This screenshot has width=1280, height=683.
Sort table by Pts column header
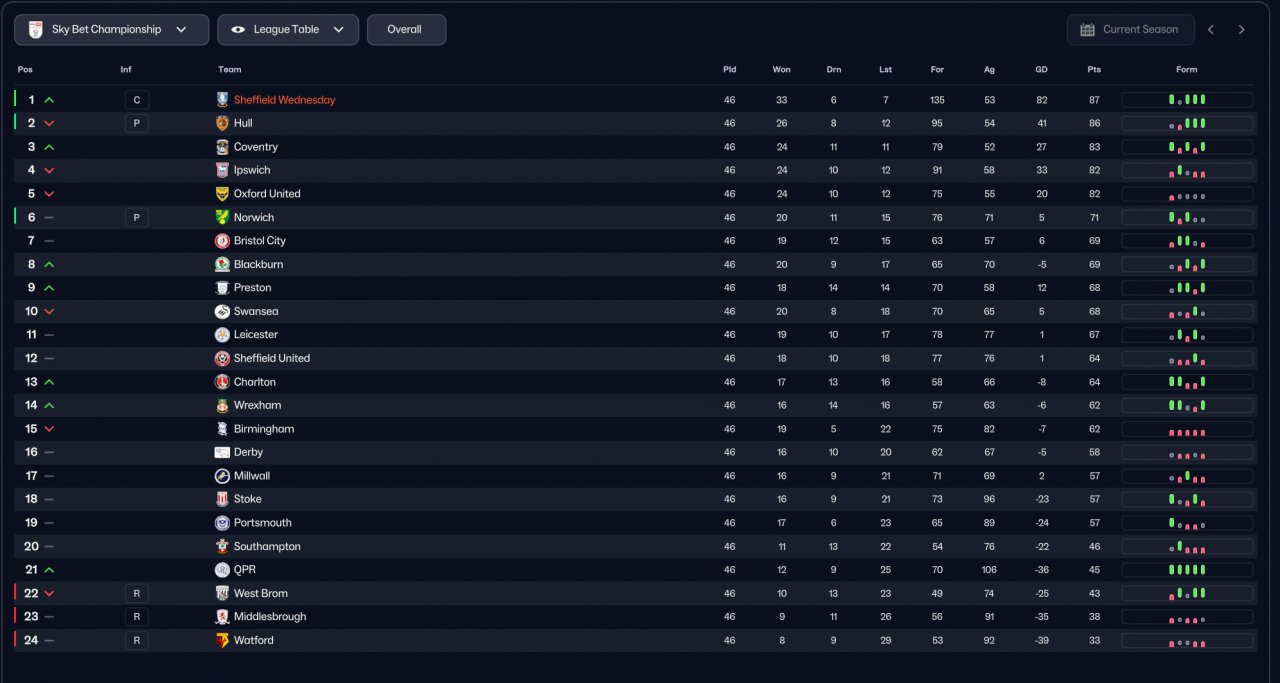point(1094,70)
